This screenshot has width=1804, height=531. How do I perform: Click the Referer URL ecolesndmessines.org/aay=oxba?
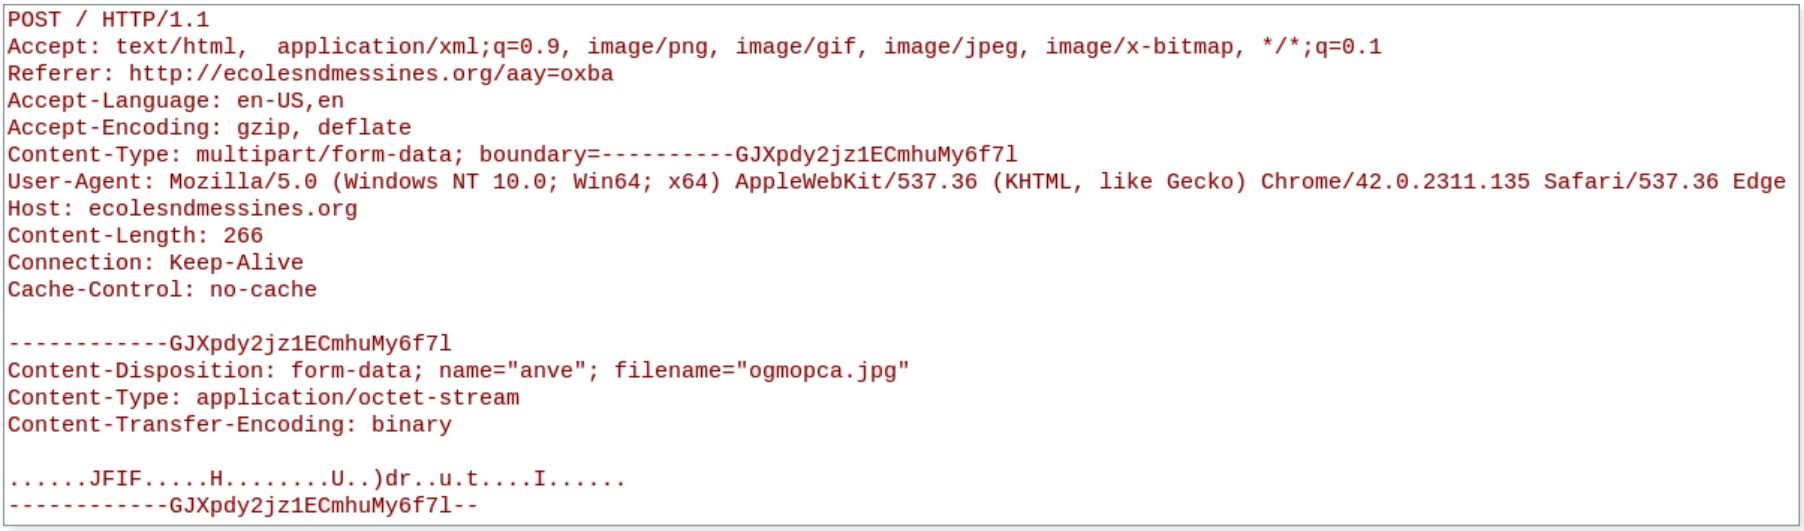[x=370, y=74]
